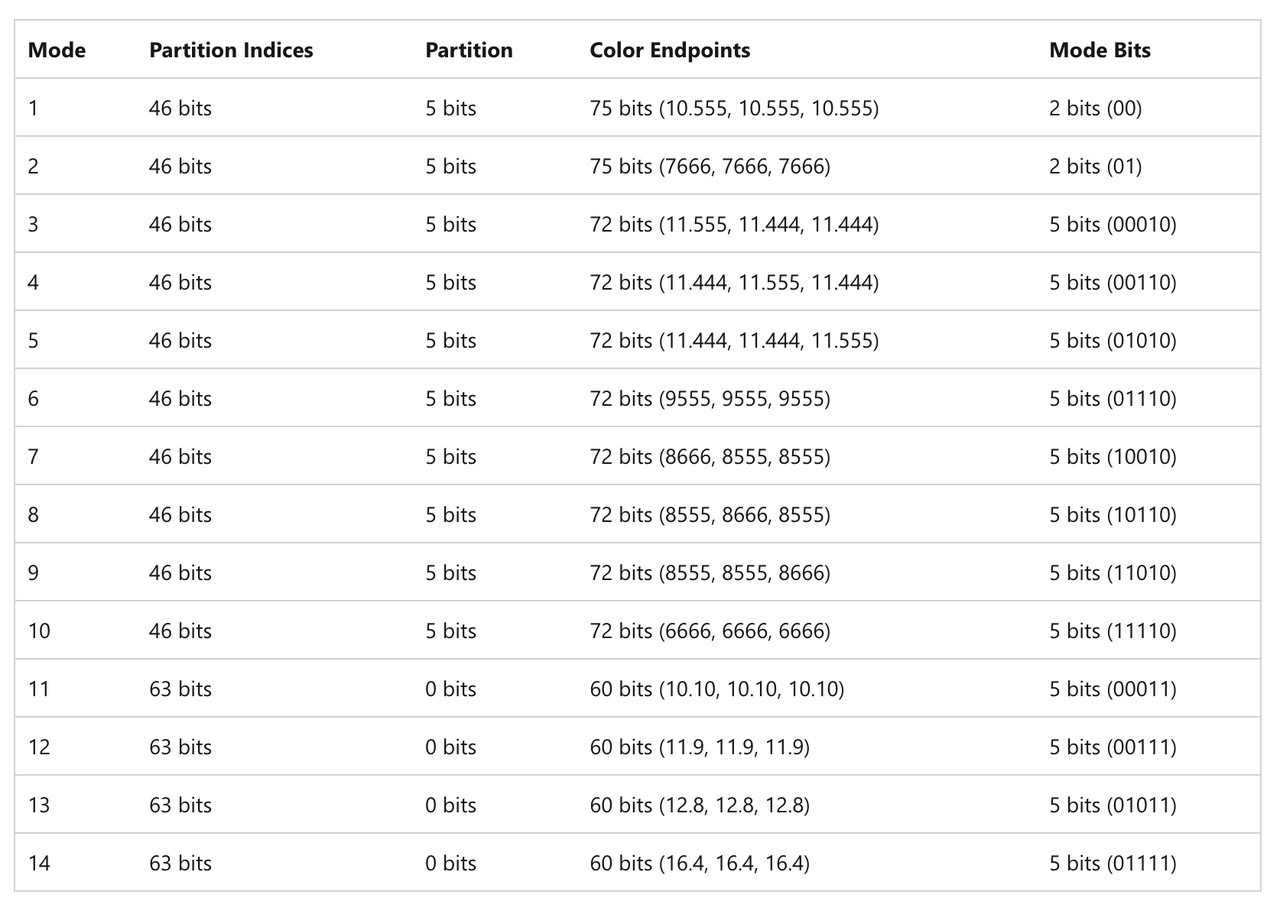
Task: Click the Mode Bits column header
Action: click(x=1100, y=50)
